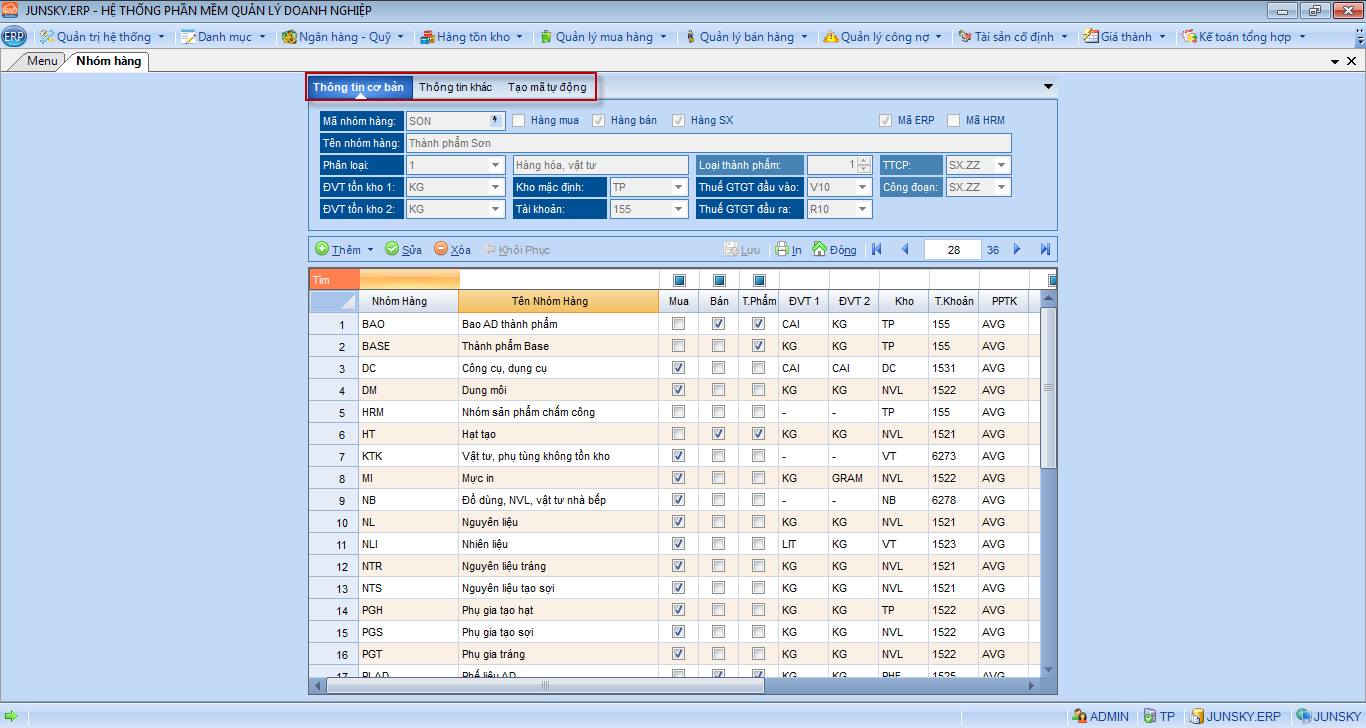Open the Hàng tồn kho menu
The height and width of the screenshot is (728, 1366).
click(x=472, y=37)
